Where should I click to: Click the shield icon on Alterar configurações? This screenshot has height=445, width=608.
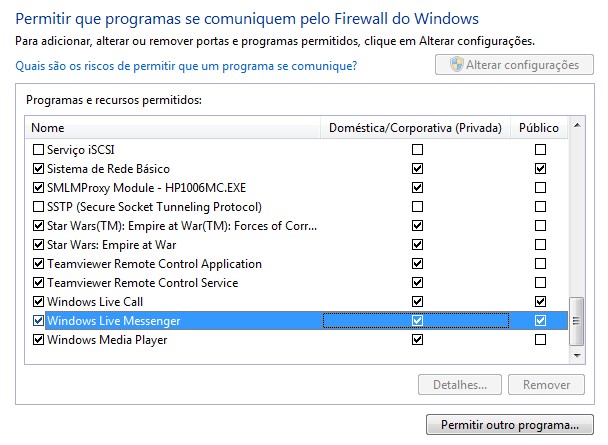456,65
